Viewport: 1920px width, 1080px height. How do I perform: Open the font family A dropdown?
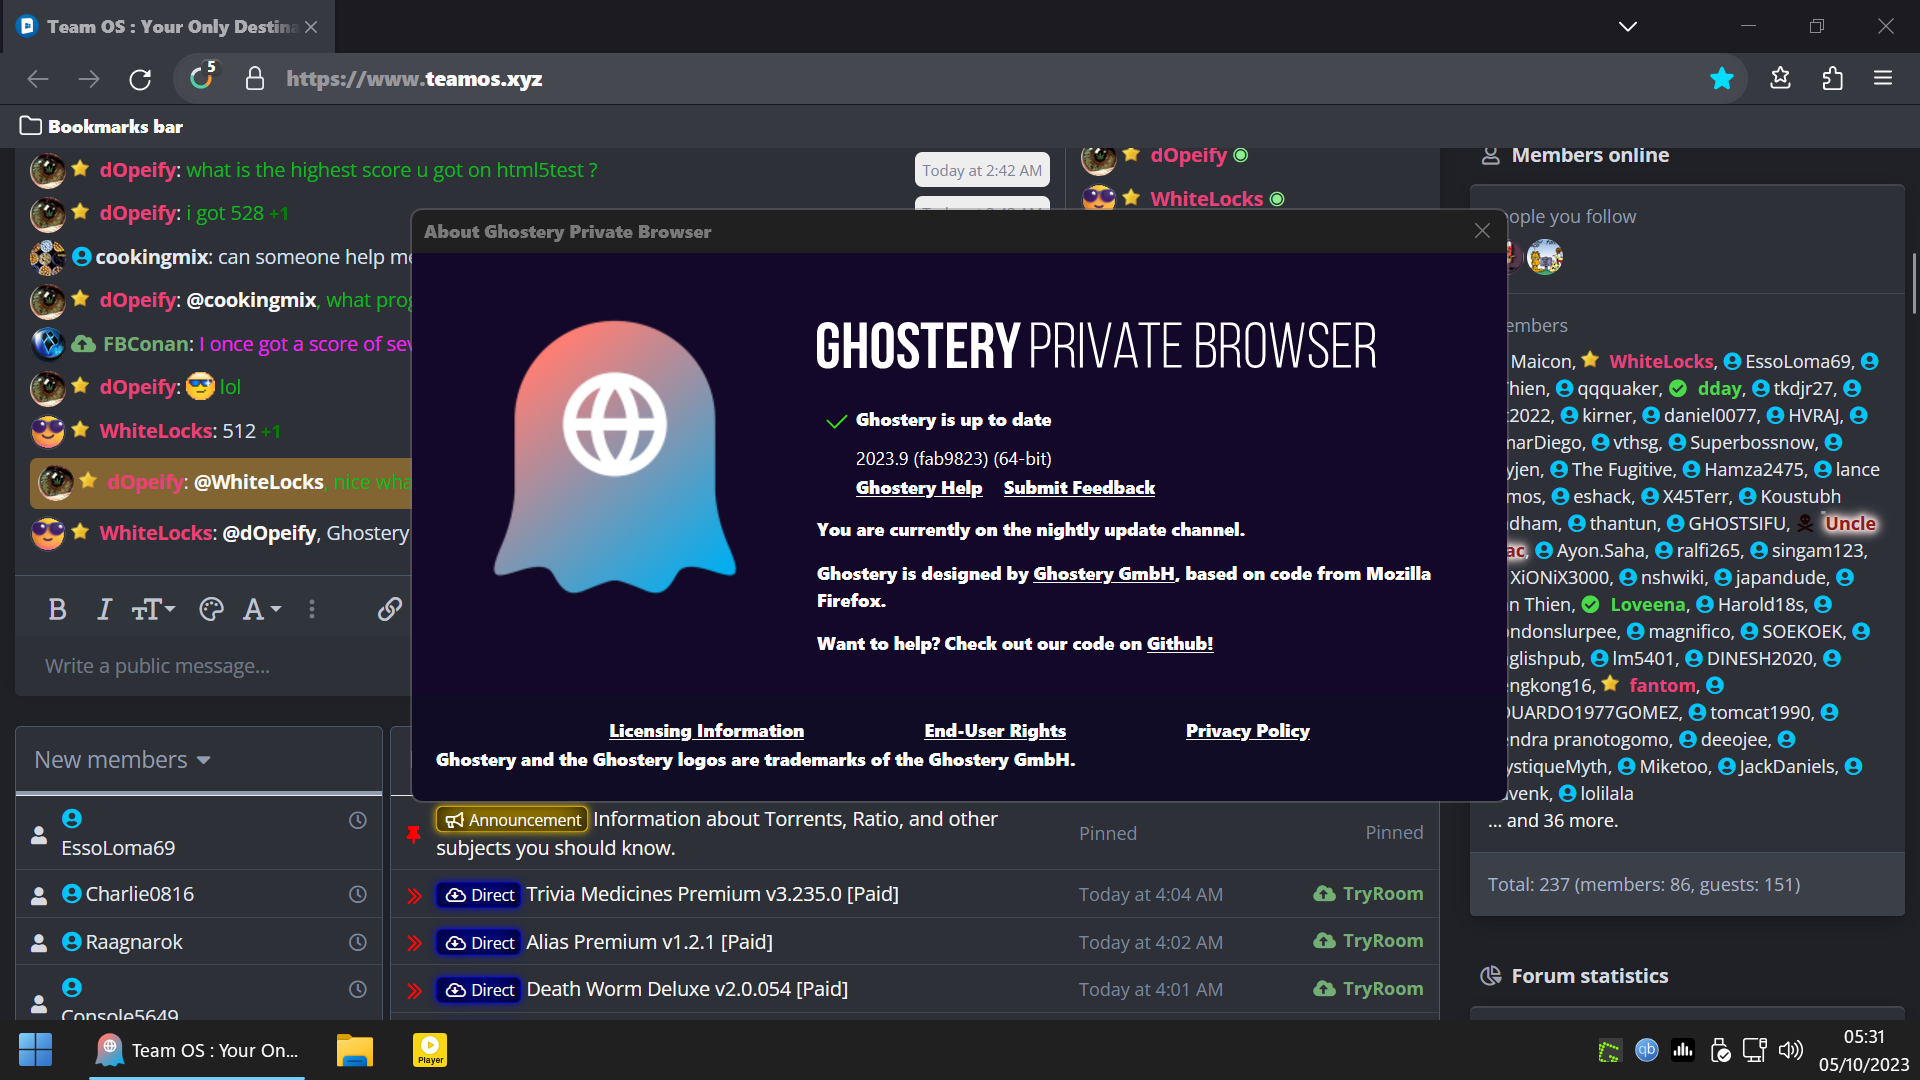pyautogui.click(x=262, y=609)
